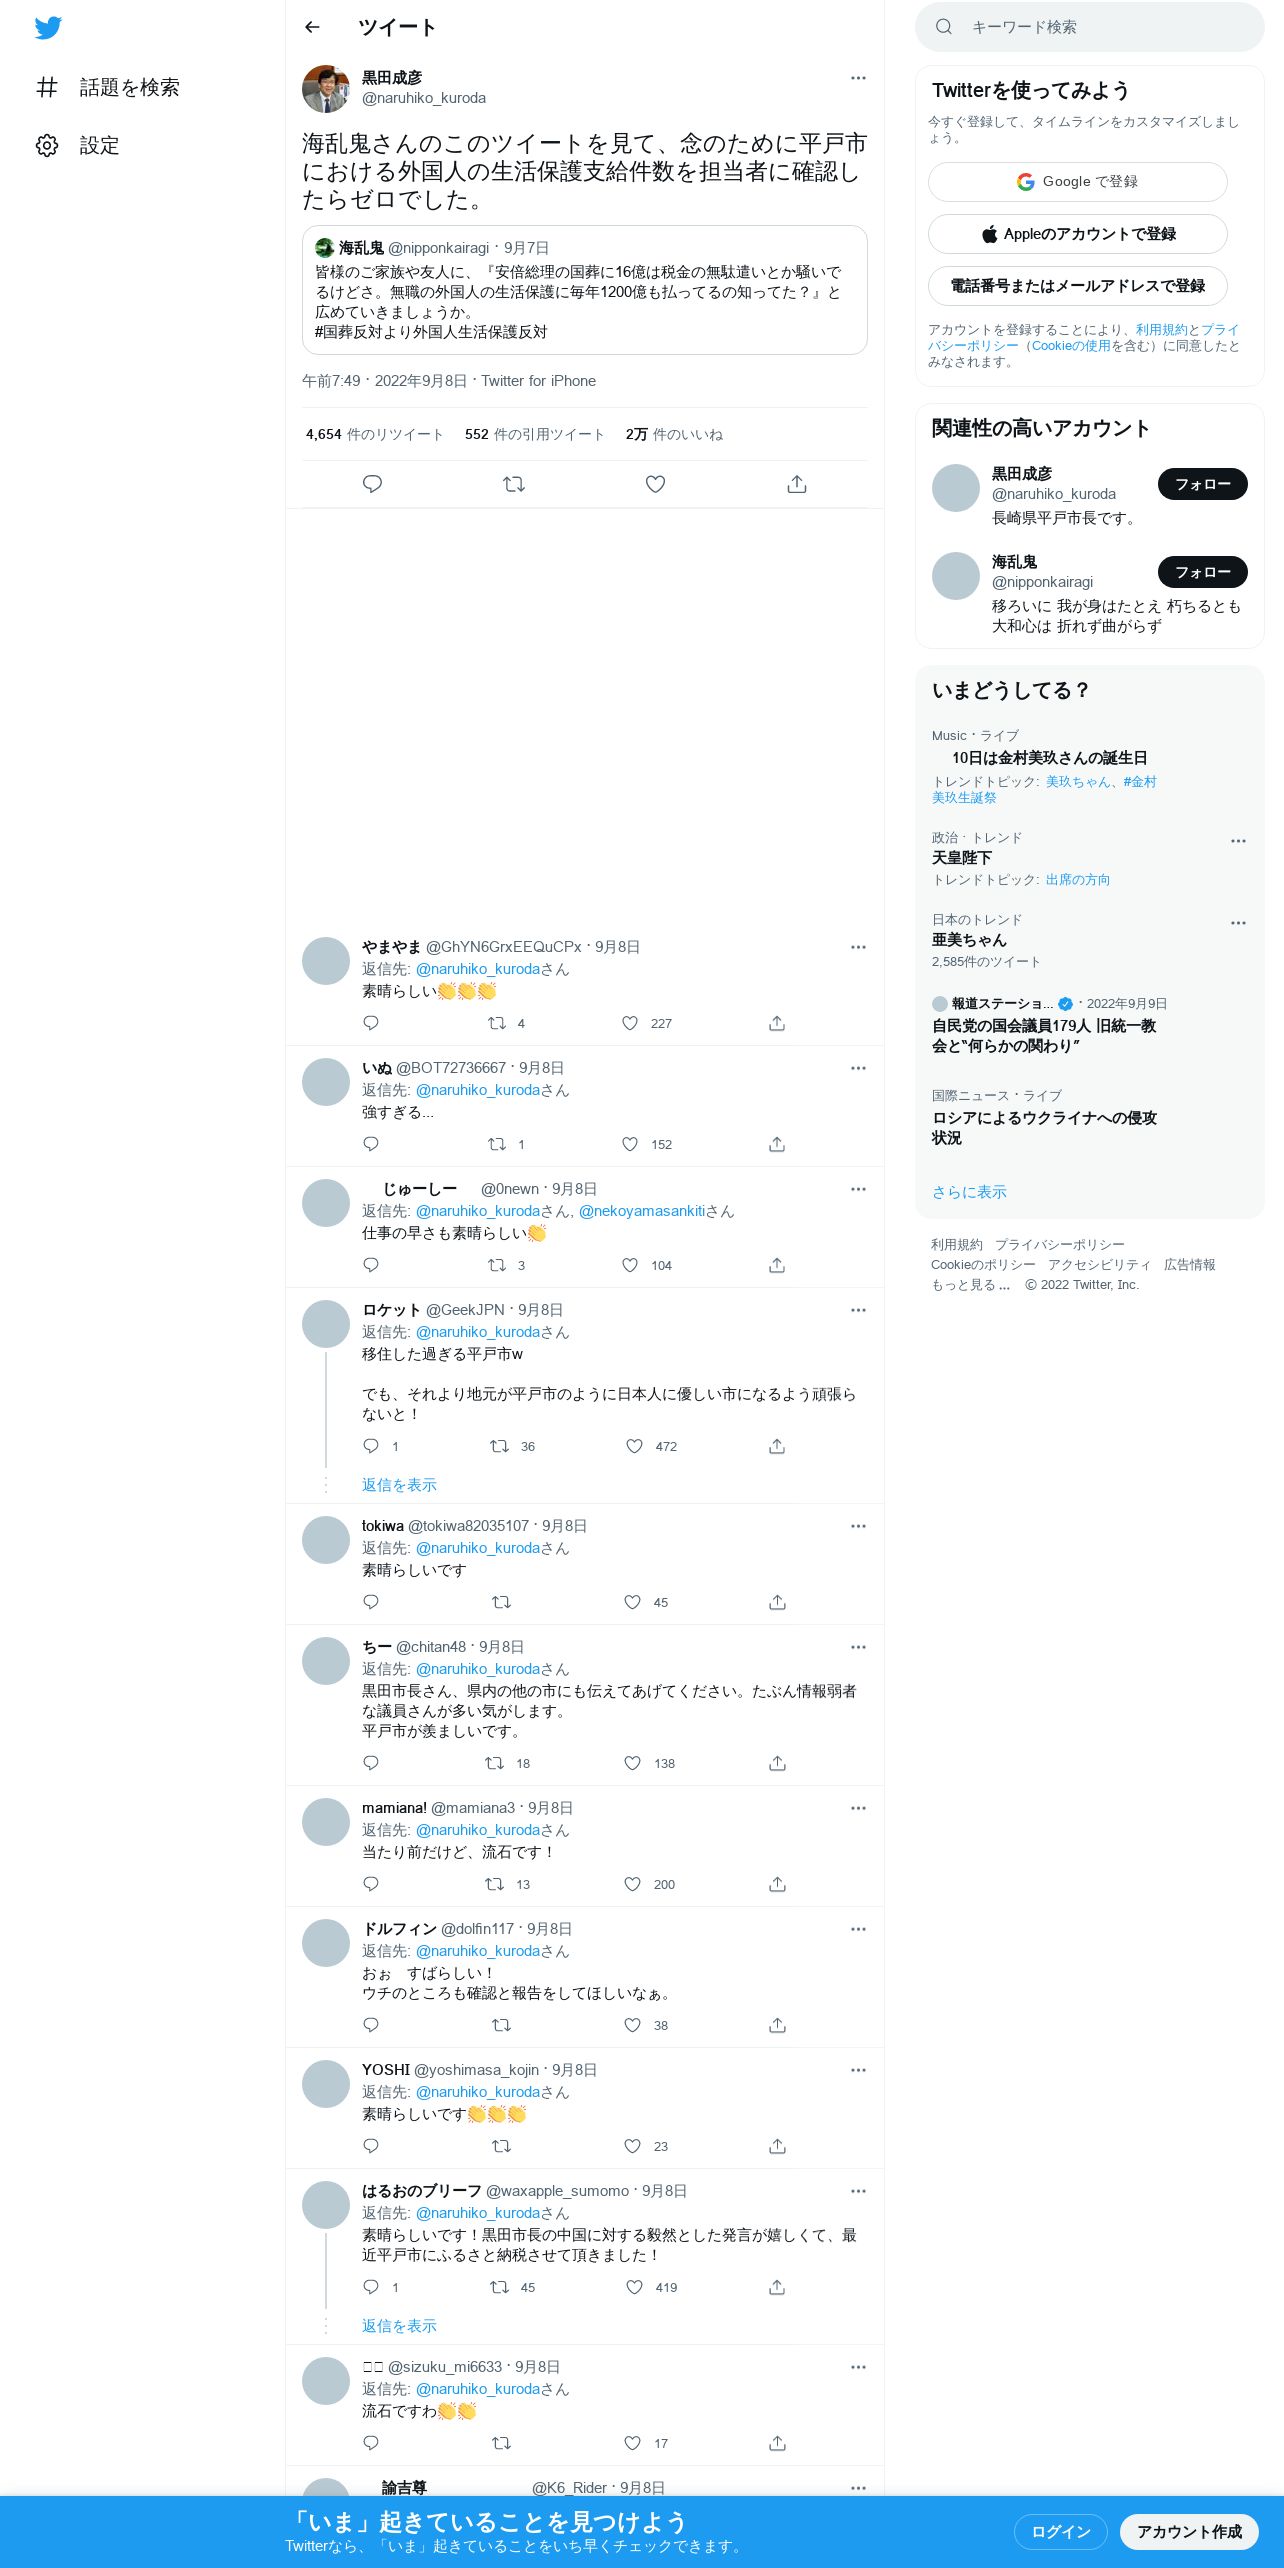Open settings gear in left sidebar
This screenshot has width=1284, height=2568.
coord(47,146)
